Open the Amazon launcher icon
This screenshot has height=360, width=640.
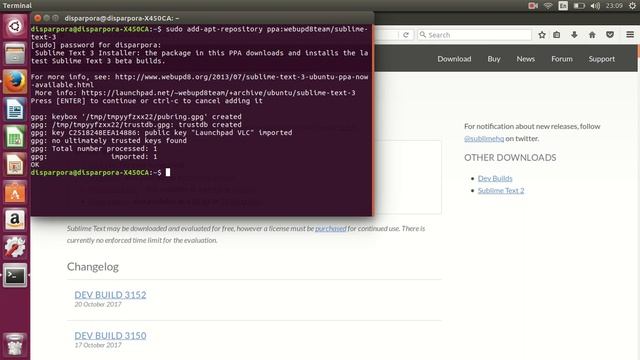15,220
